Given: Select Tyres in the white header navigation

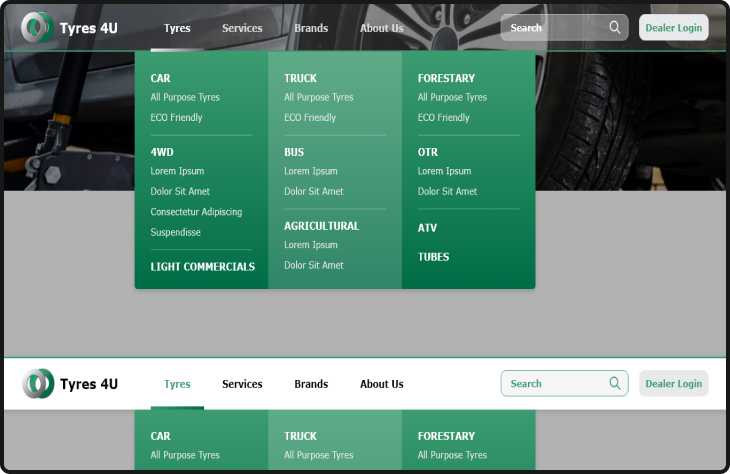Looking at the screenshot, I should pos(177,384).
